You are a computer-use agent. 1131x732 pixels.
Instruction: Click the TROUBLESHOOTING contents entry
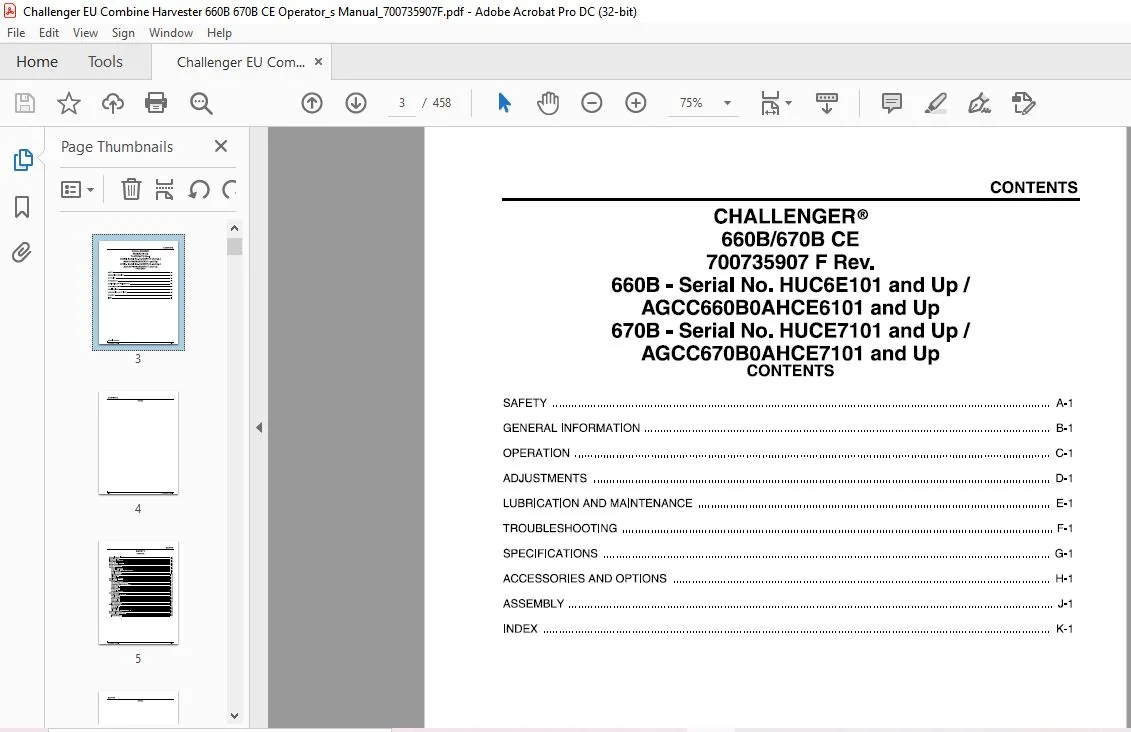(788, 529)
